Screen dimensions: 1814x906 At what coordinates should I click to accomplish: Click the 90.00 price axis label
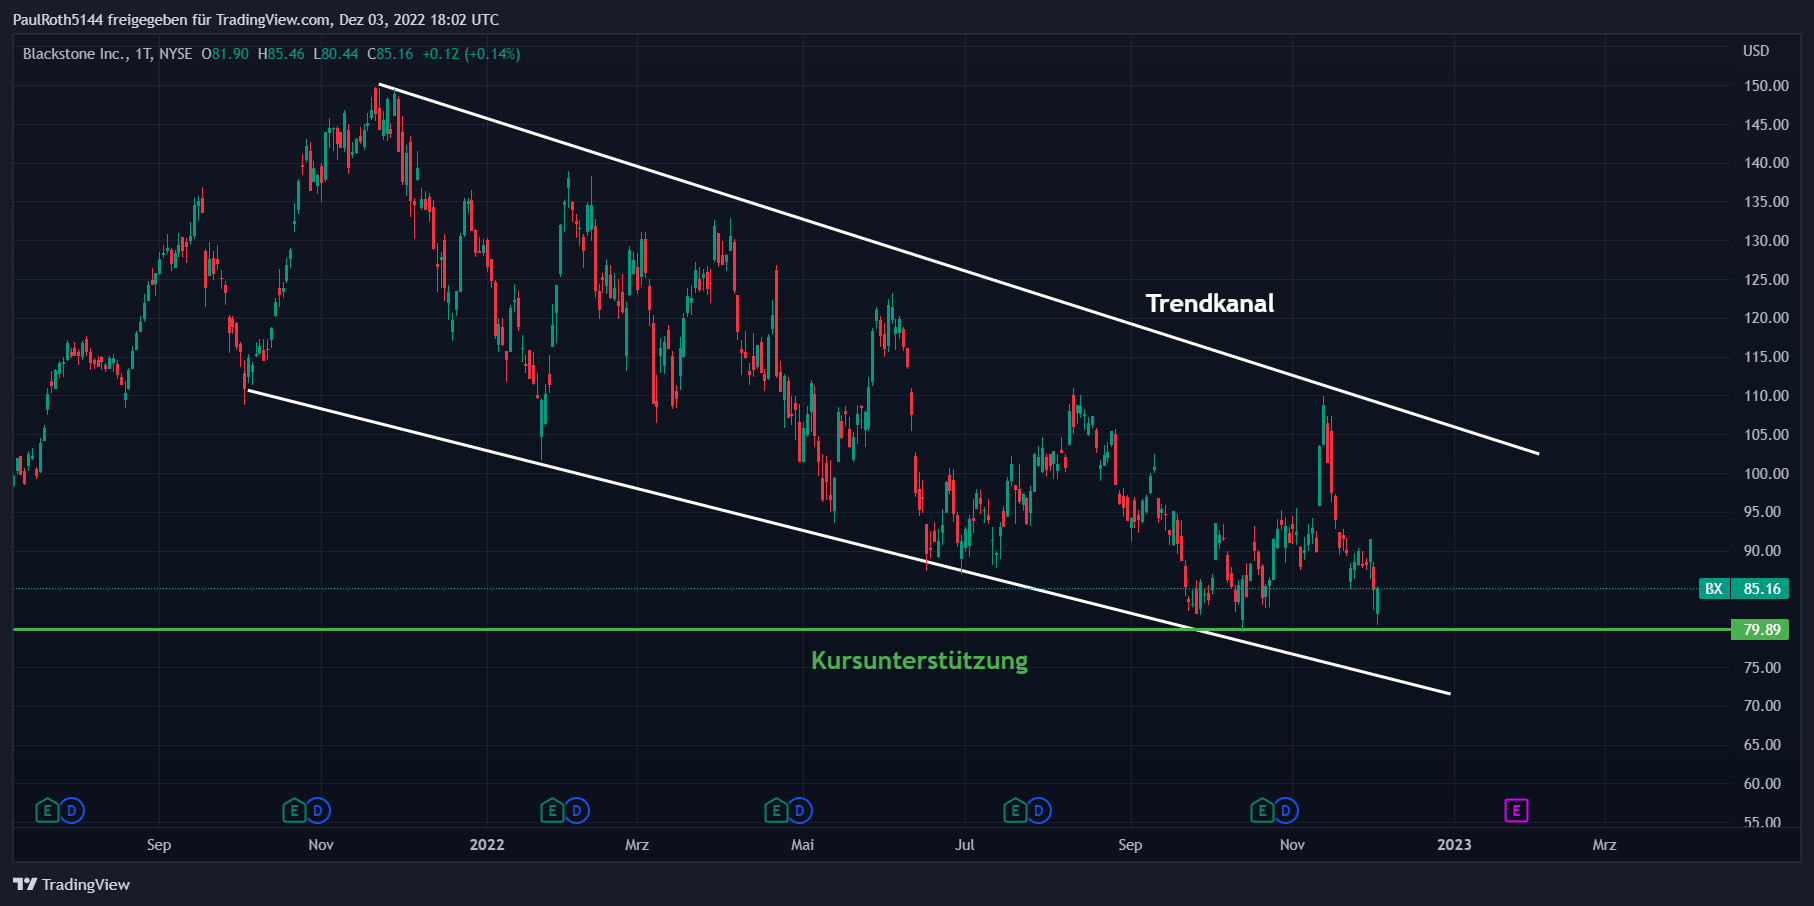pos(1762,551)
